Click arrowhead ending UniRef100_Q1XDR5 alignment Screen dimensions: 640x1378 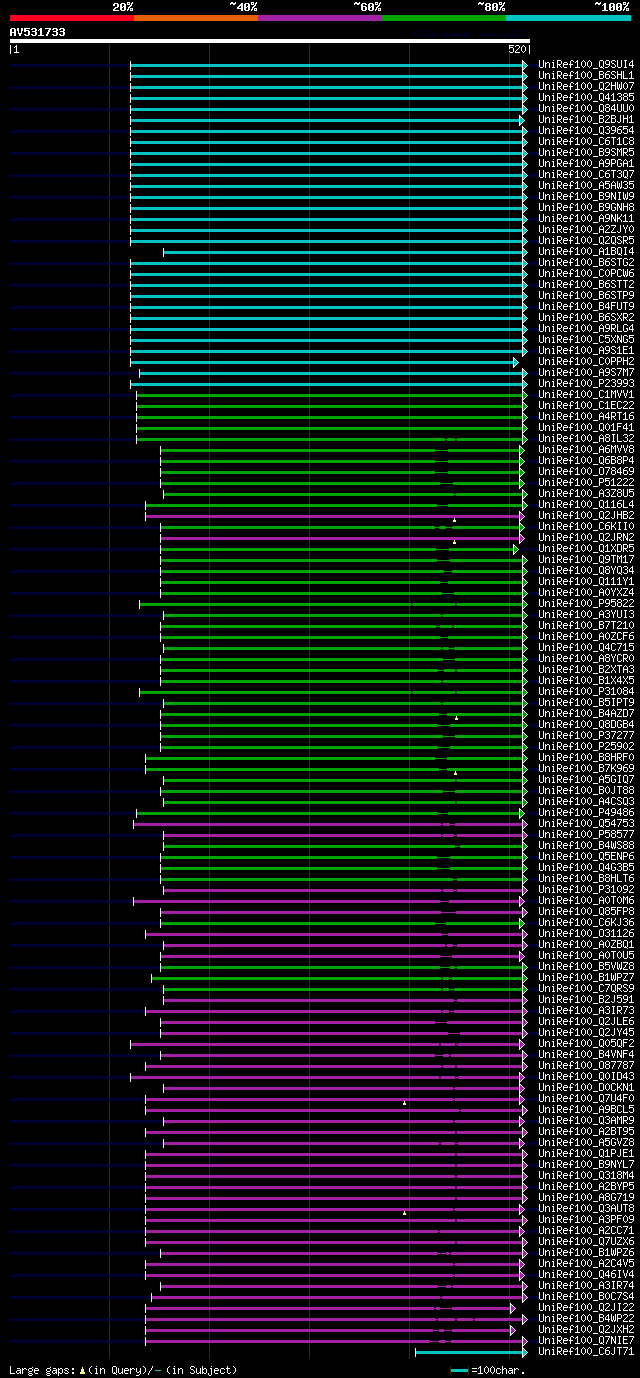tap(516, 549)
